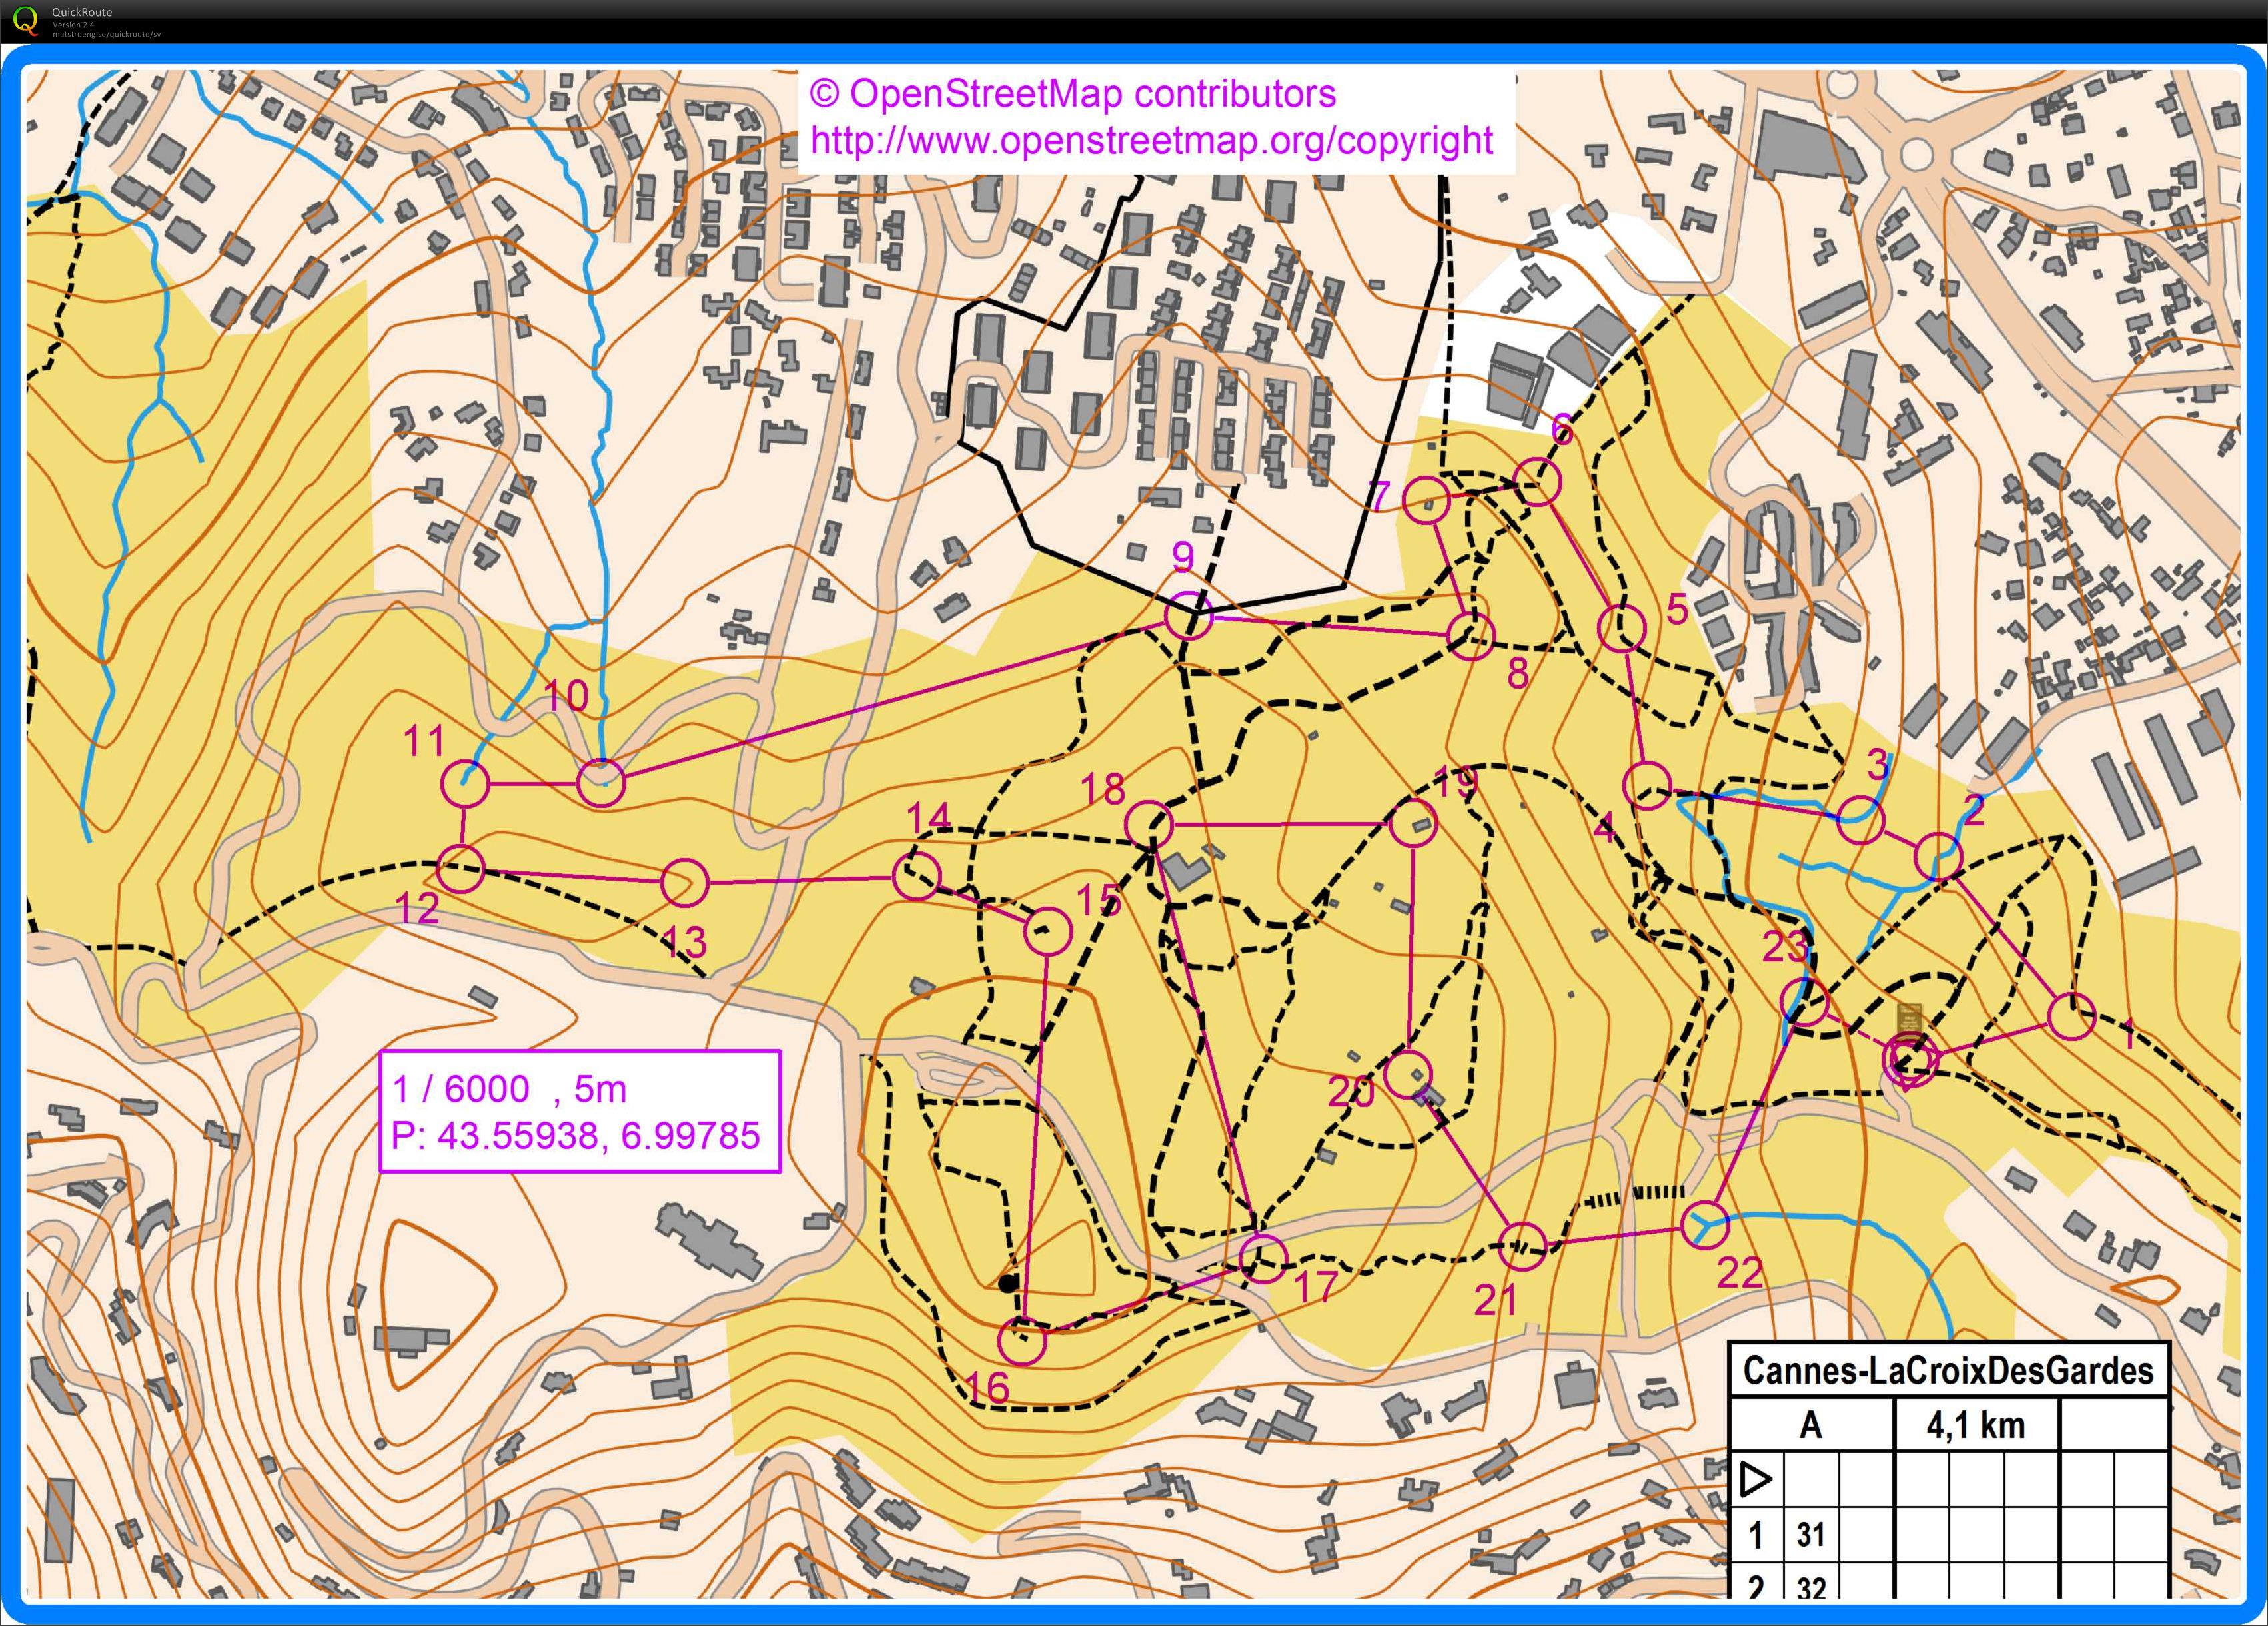Click the coordinates P: 43.55938, 6.99785
Viewport: 2268px width, 1626px height.
575,1136
